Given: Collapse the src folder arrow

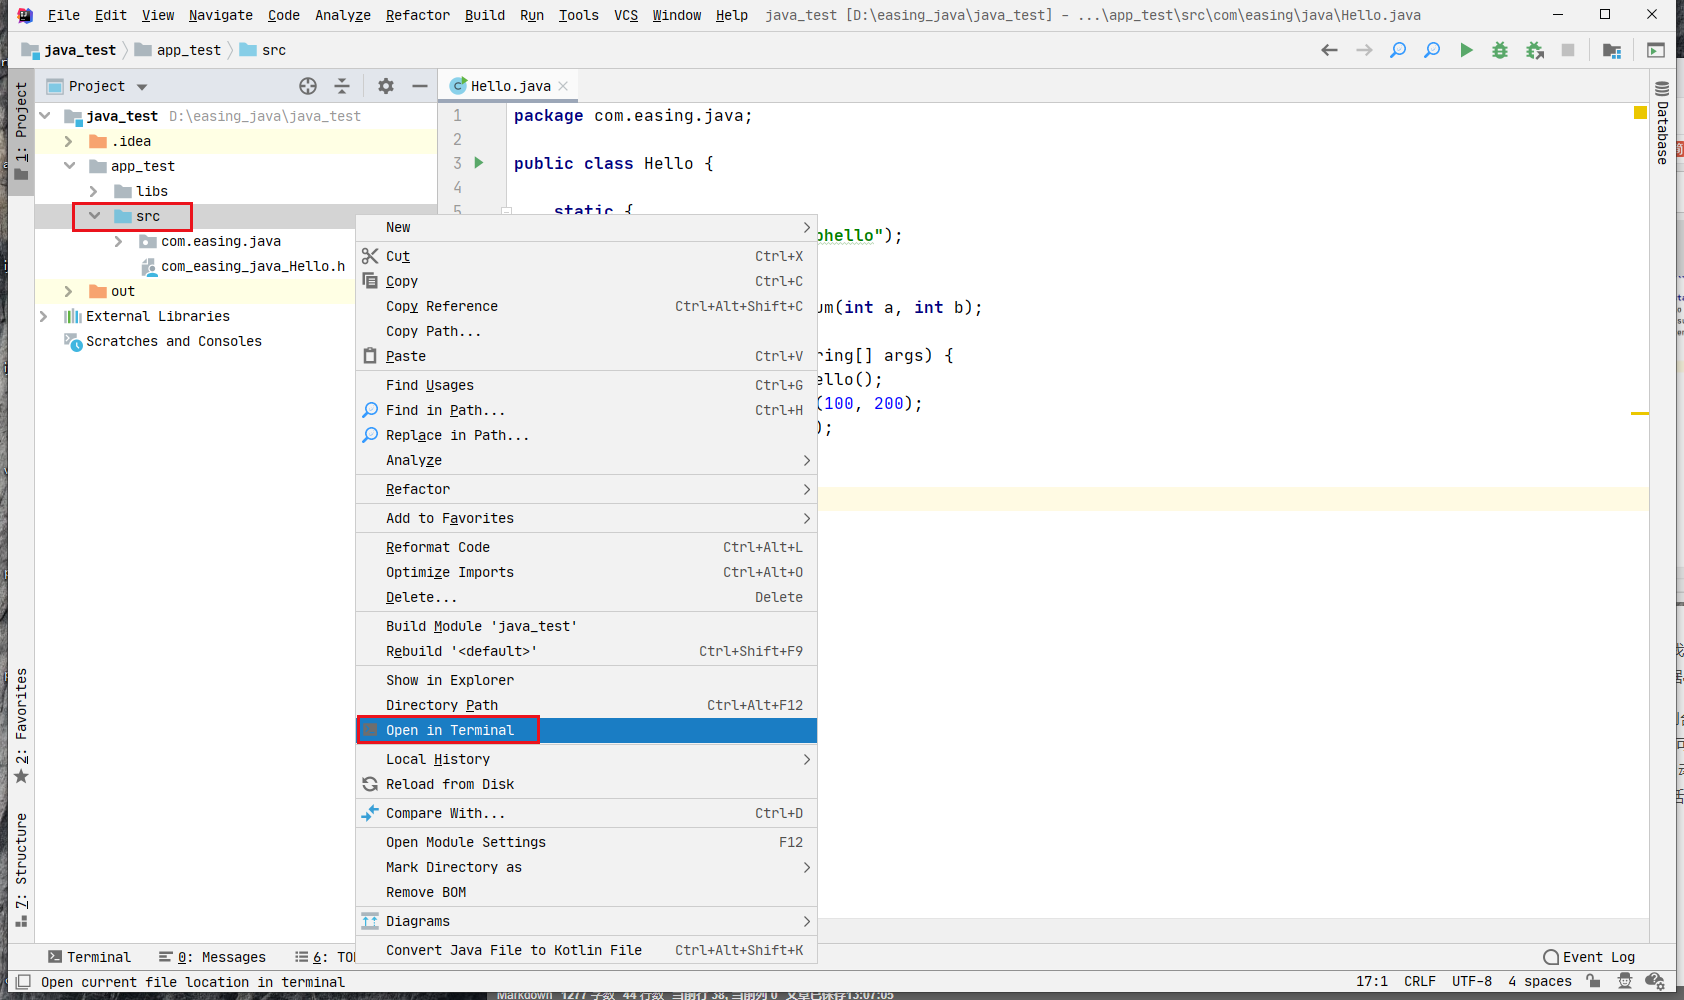Looking at the screenshot, I should pyautogui.click(x=95, y=216).
